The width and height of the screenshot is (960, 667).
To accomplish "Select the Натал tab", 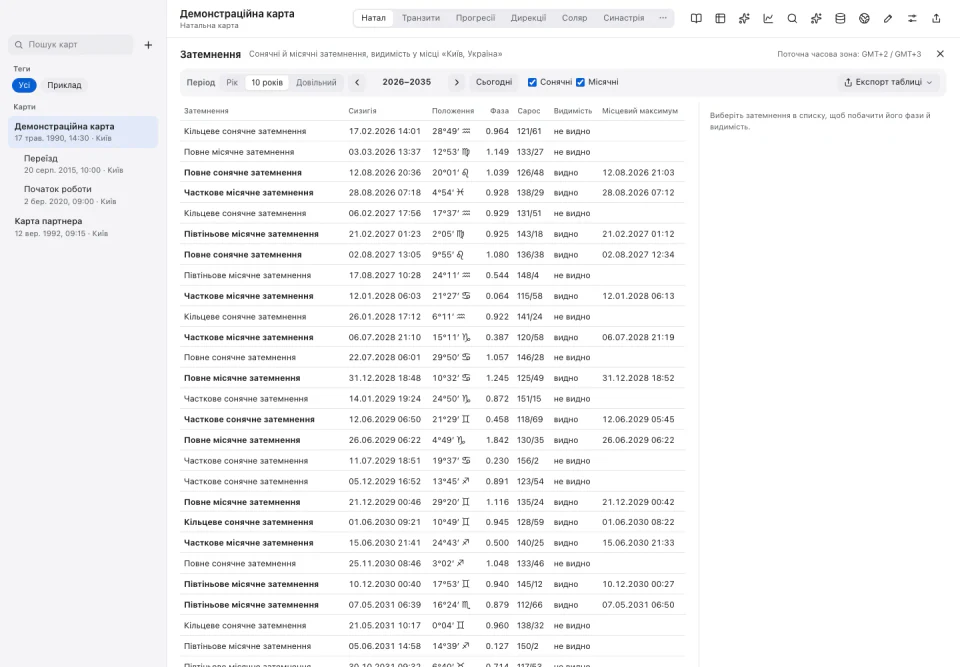I will pyautogui.click(x=373, y=18).
